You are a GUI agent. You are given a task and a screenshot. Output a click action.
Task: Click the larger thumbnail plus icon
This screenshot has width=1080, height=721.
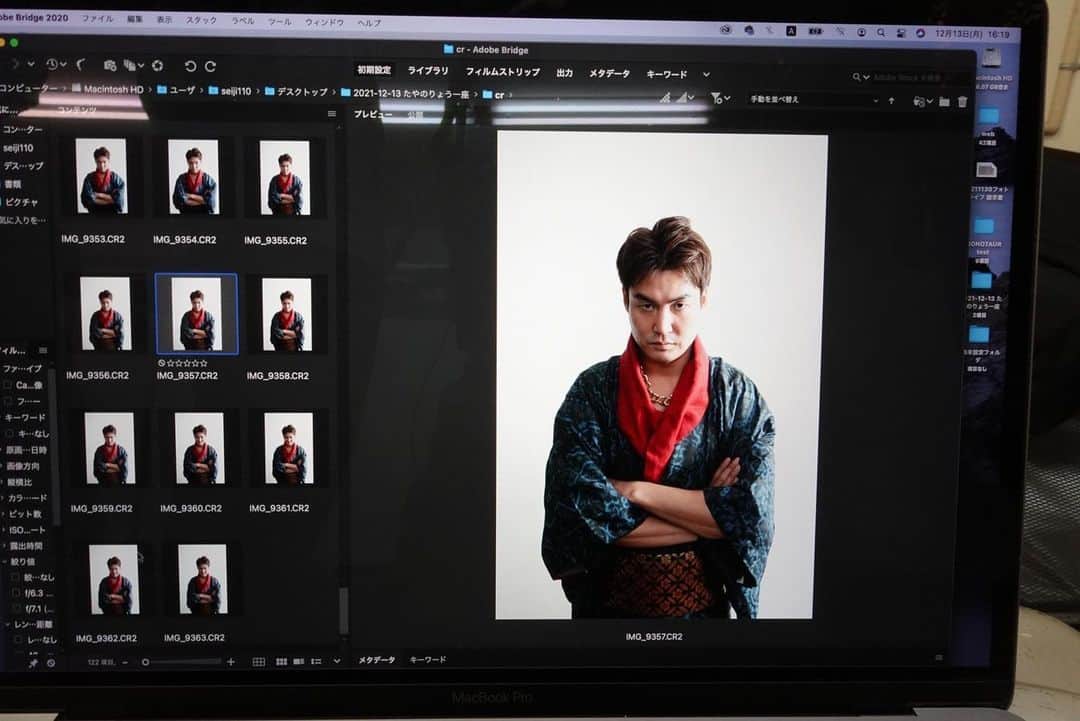231,662
